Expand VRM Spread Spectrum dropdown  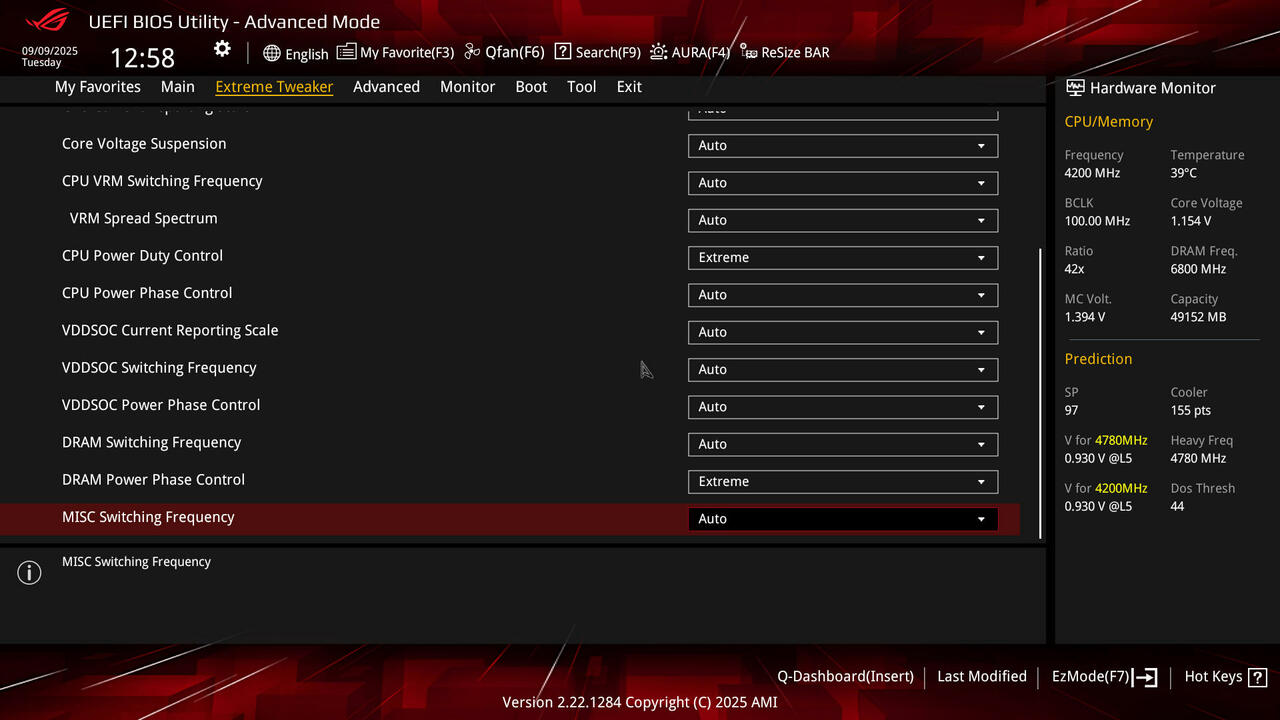point(843,220)
